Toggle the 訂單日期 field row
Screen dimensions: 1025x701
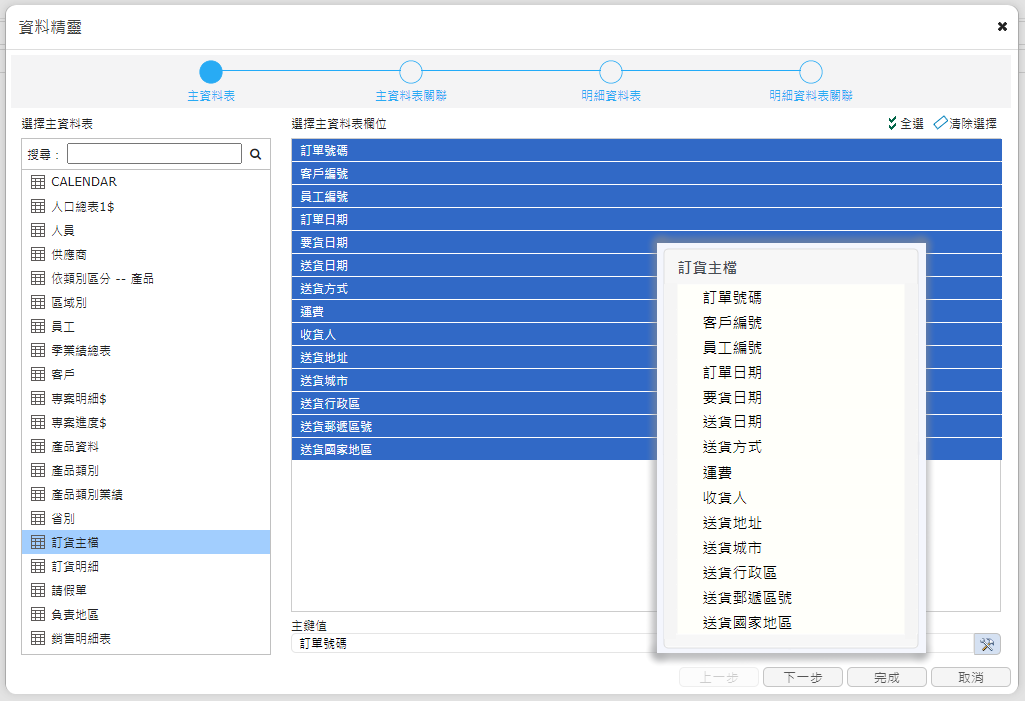[646, 219]
